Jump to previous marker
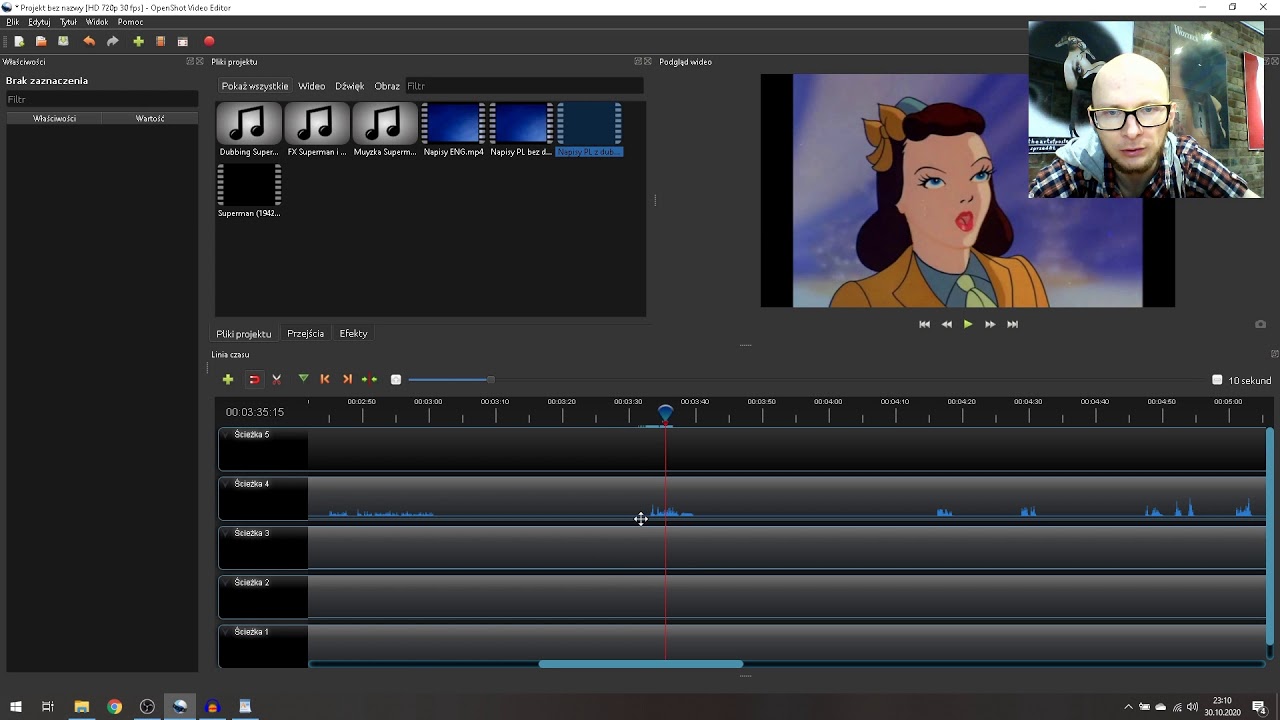This screenshot has width=1280, height=720. pos(325,379)
